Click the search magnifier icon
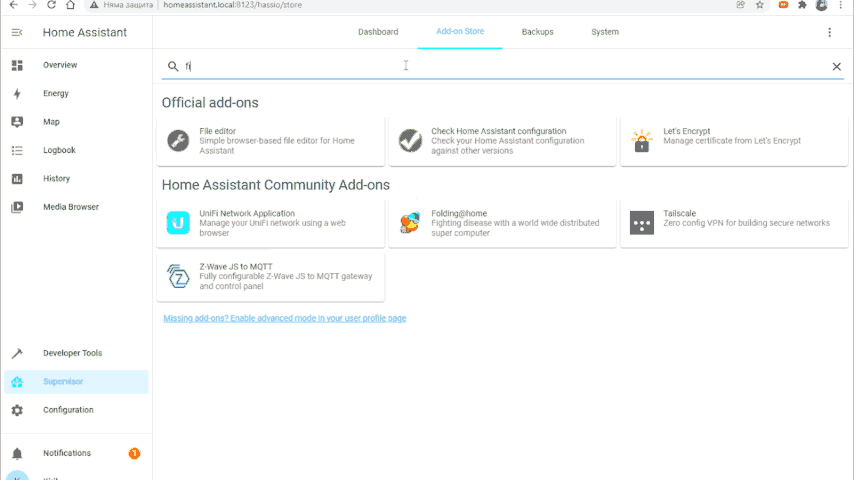Image resolution: width=854 pixels, height=480 pixels. tap(173, 66)
